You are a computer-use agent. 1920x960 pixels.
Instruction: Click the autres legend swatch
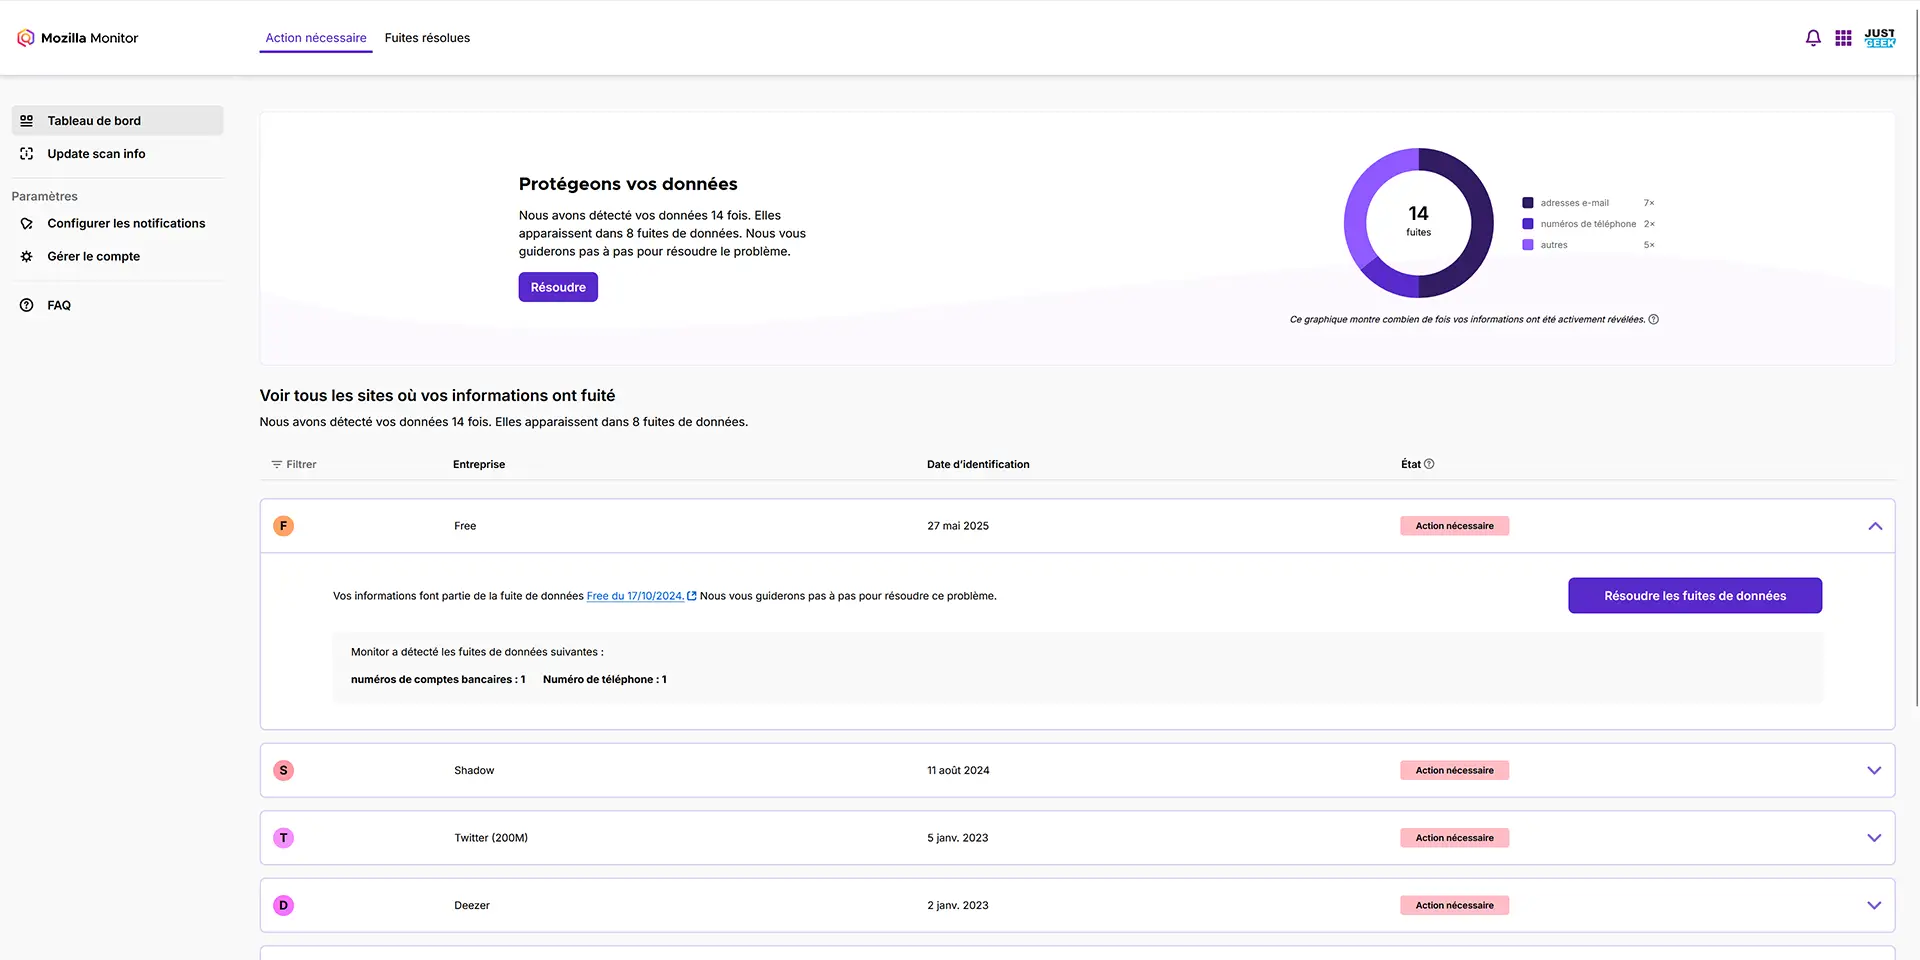1528,245
